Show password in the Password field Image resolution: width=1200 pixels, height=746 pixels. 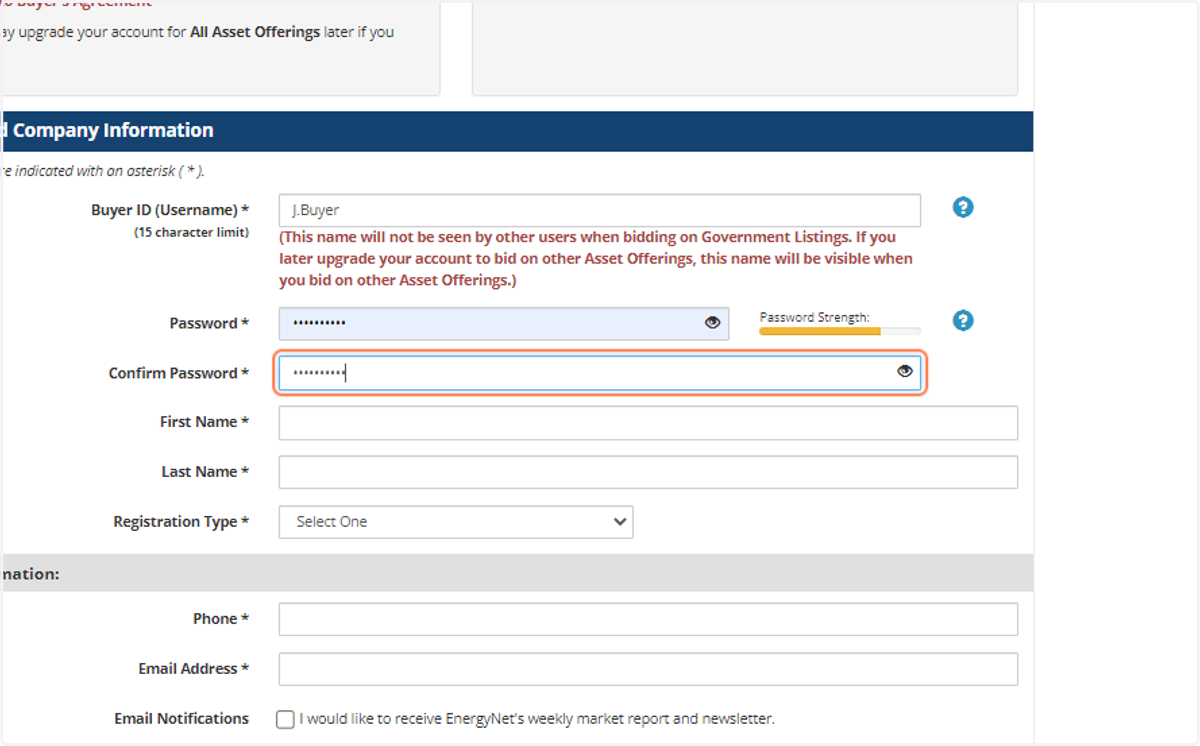click(713, 323)
